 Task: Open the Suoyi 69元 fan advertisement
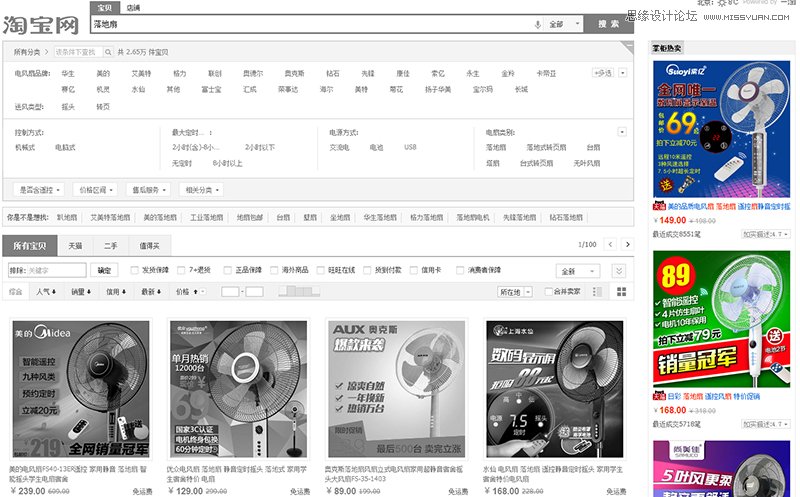721,129
